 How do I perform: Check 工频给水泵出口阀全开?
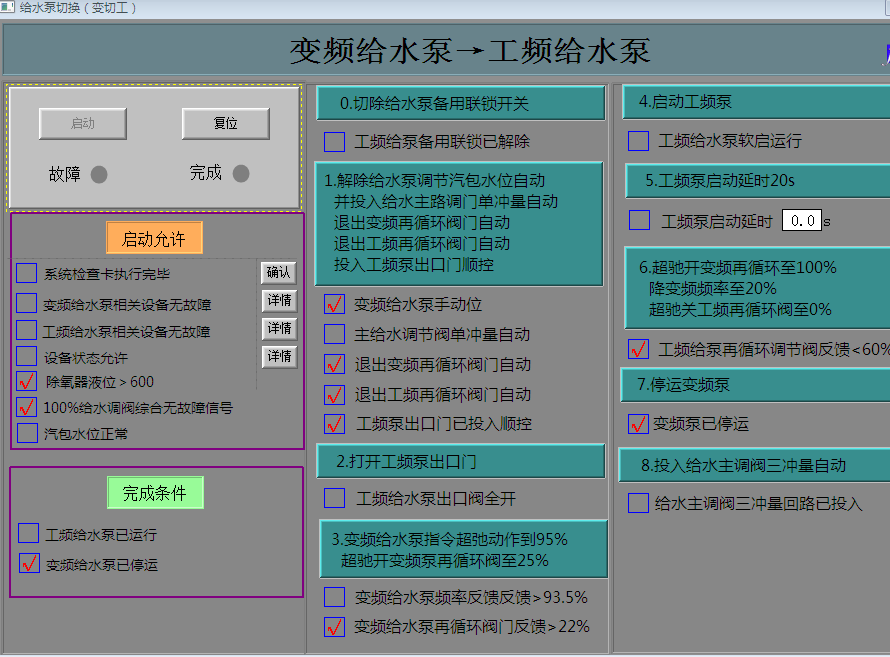click(334, 498)
